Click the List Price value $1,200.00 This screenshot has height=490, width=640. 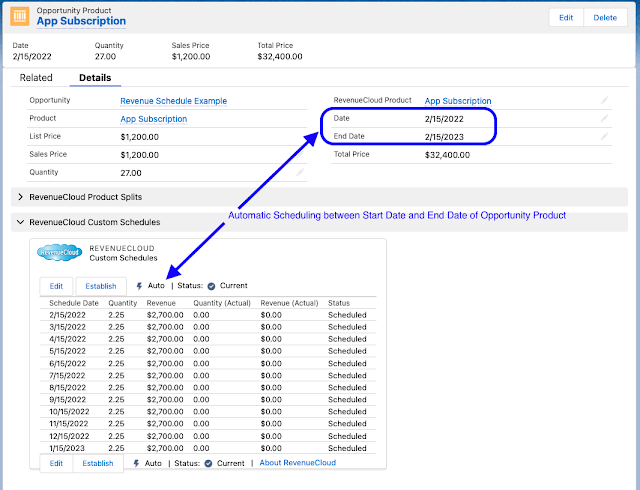140,137
